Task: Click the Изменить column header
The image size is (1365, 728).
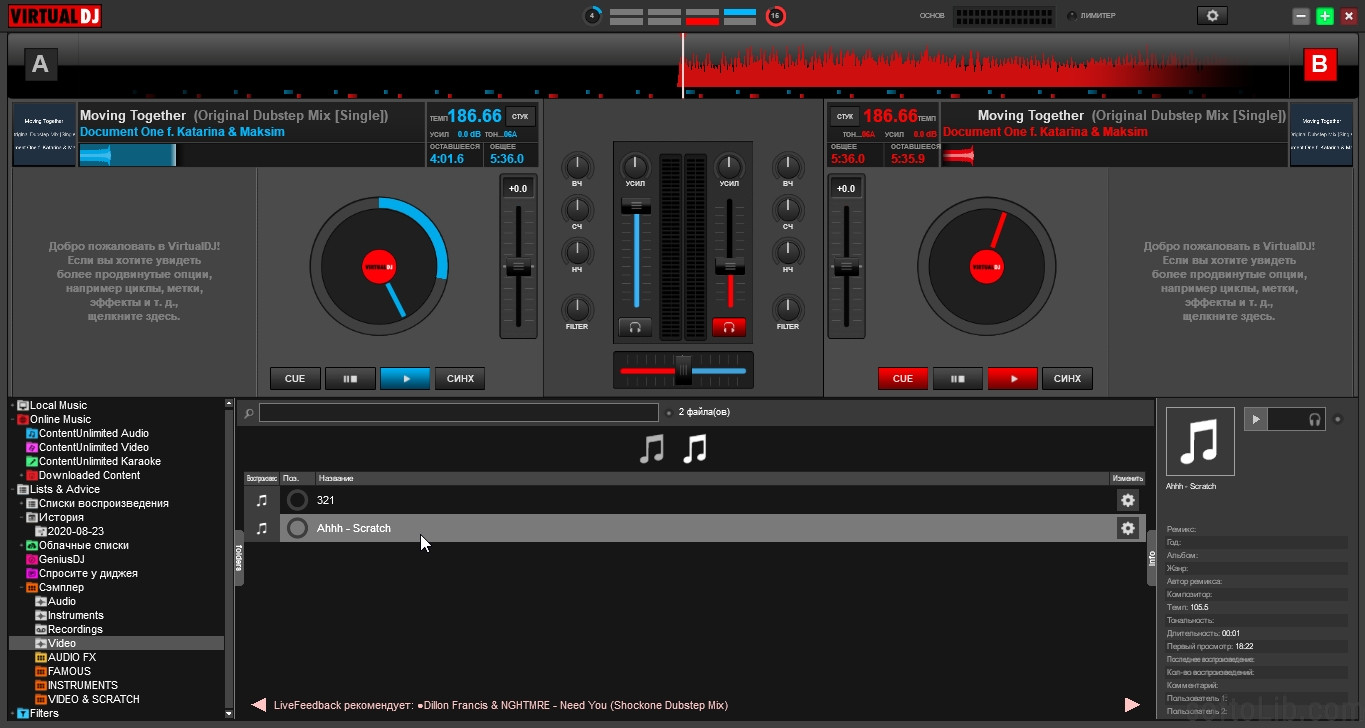Action: click(1127, 479)
